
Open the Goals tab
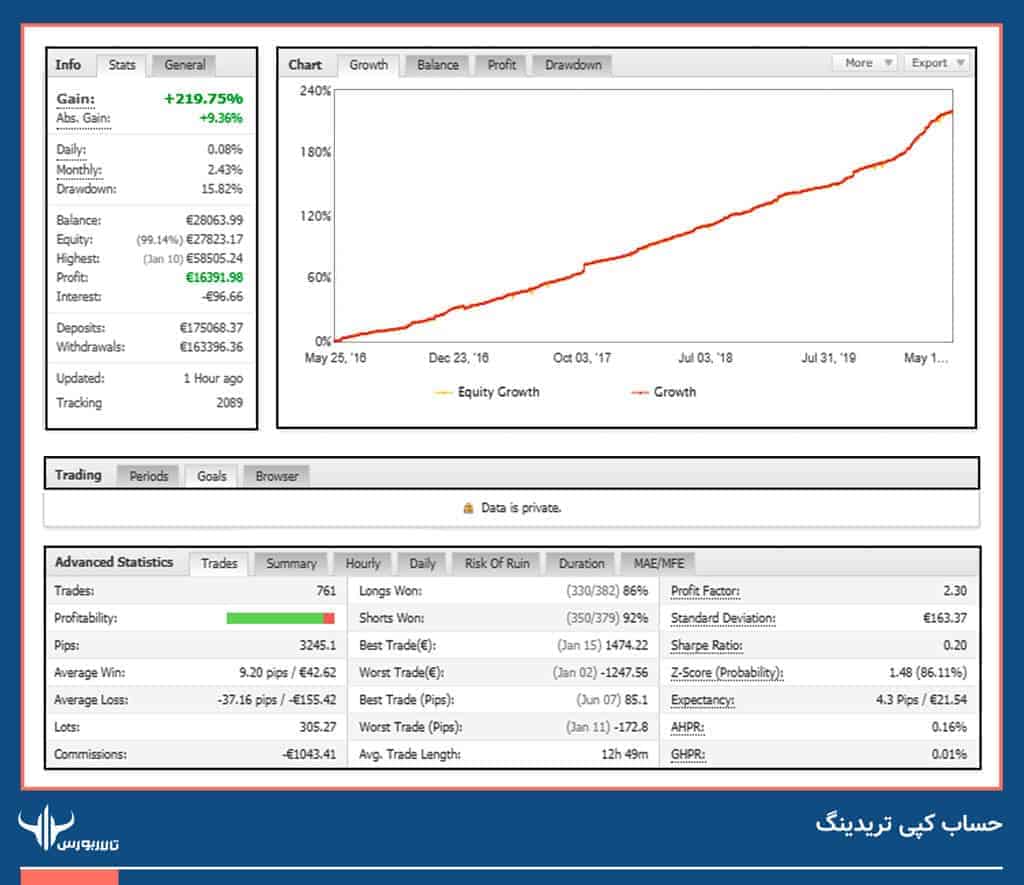click(211, 476)
